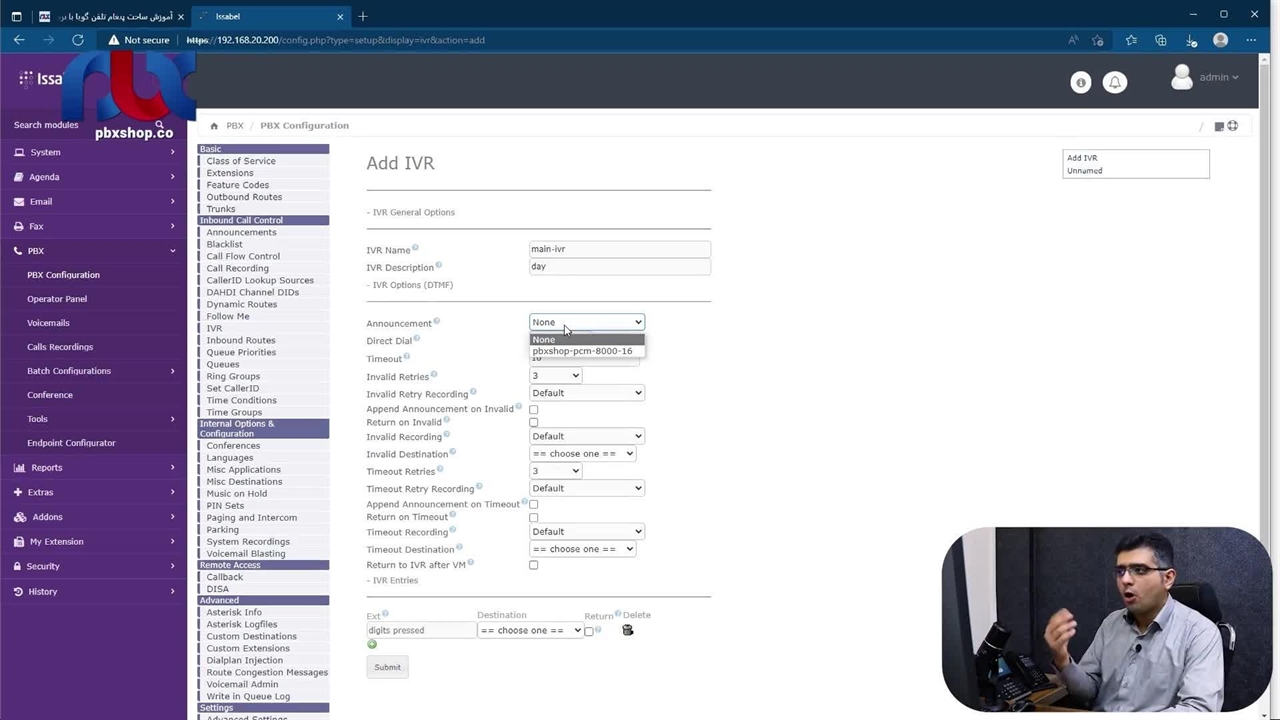
Task: Open the Ring Groups link
Action: coord(233,377)
